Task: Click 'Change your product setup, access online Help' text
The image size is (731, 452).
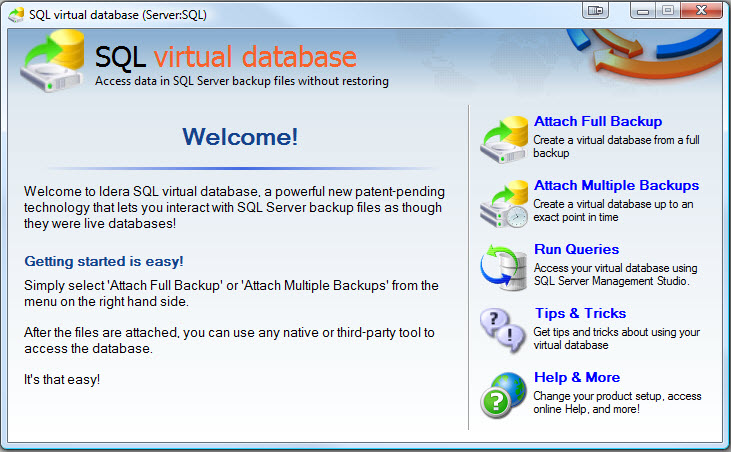Action: [617, 402]
